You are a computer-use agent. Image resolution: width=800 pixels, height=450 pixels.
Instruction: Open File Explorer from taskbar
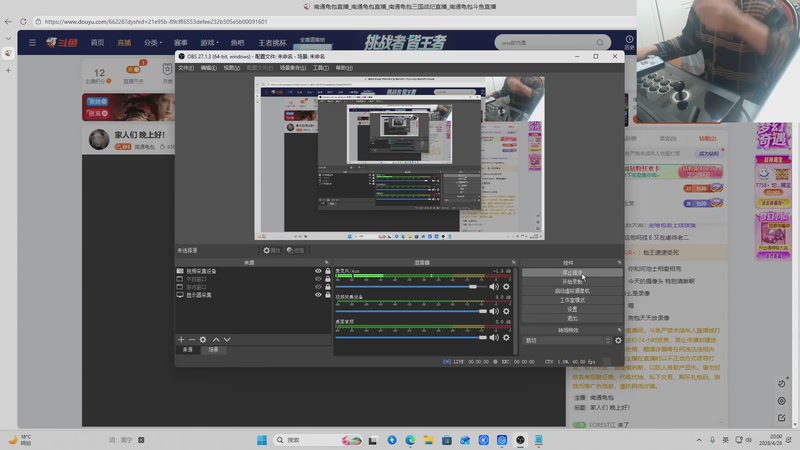[429, 440]
